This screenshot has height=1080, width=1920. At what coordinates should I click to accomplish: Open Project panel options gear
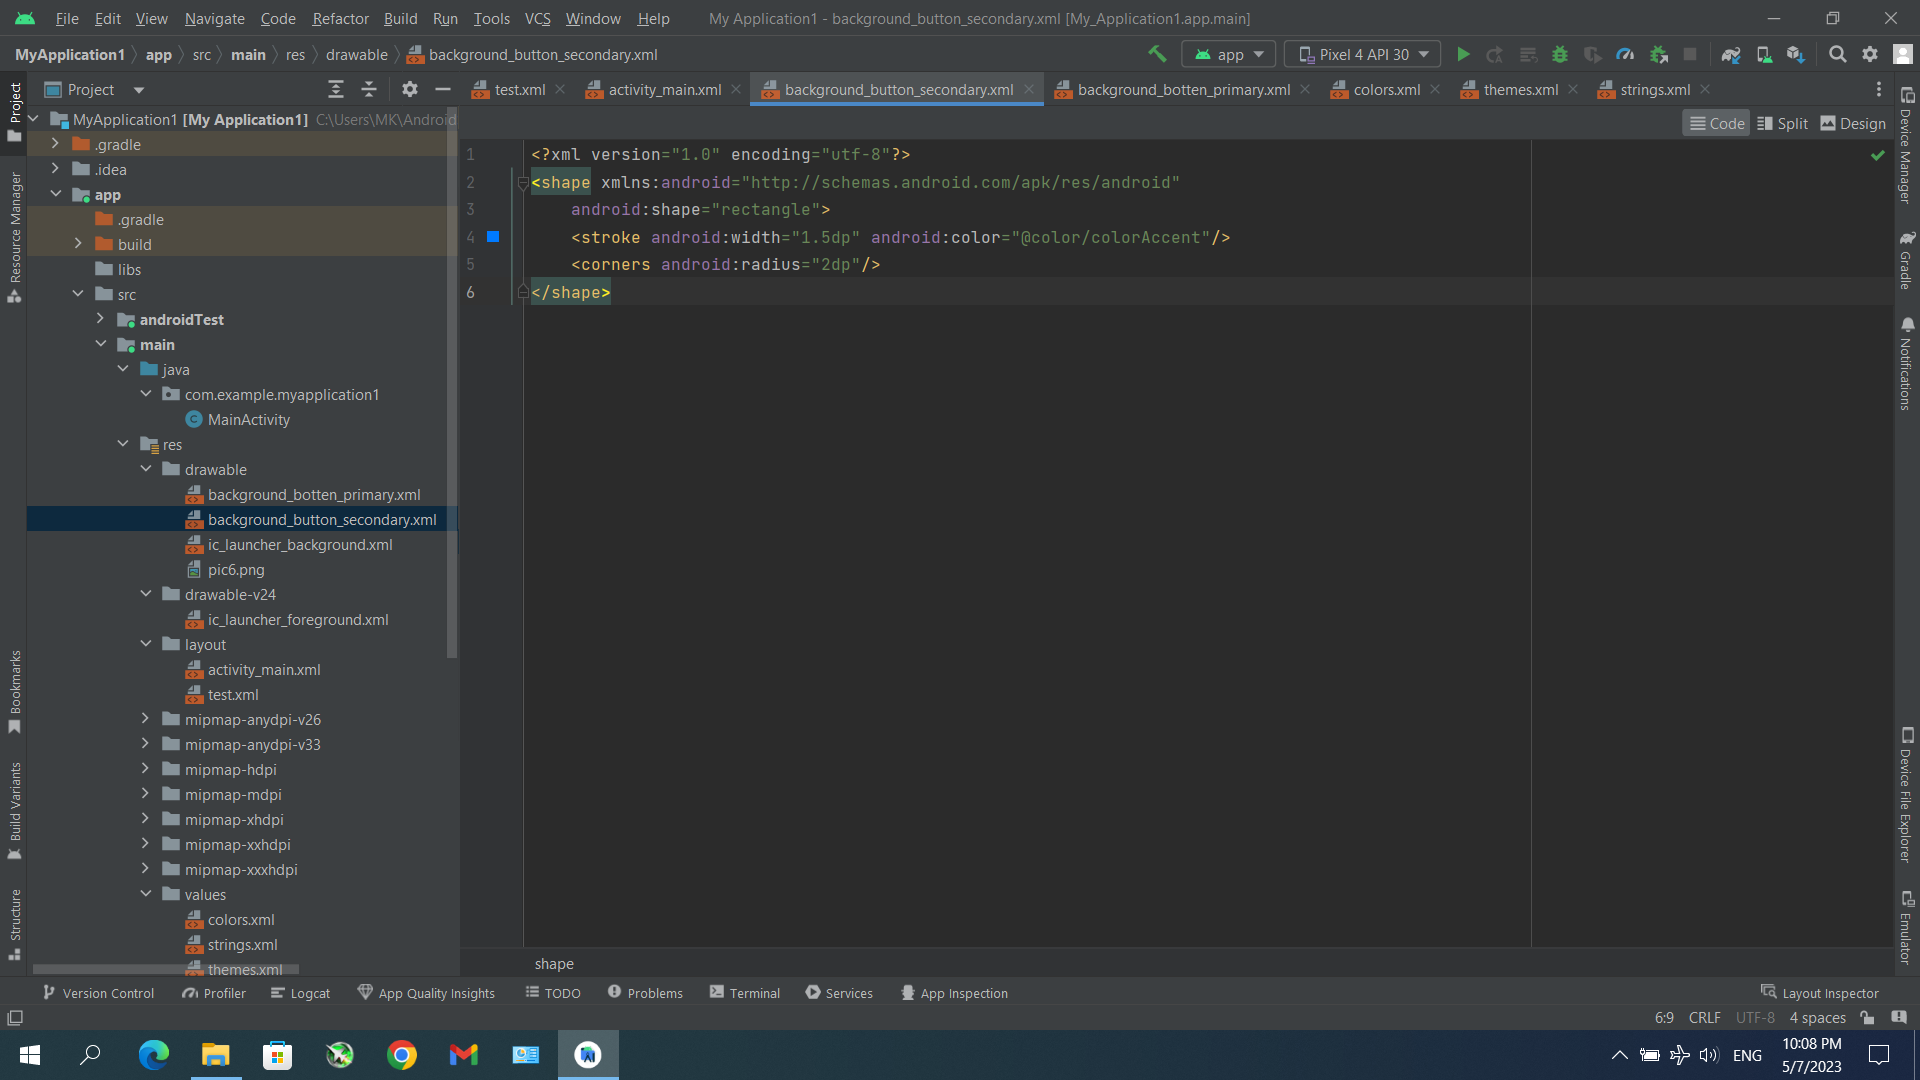pos(410,90)
